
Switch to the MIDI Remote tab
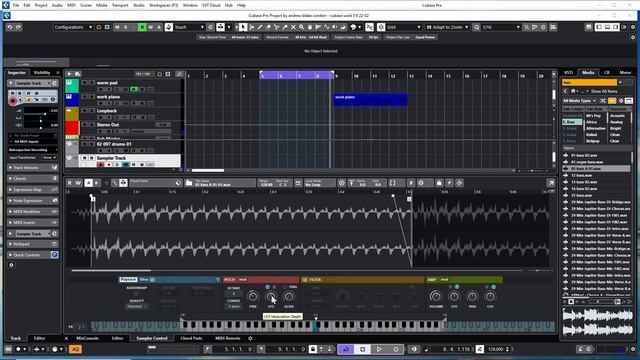coord(228,338)
